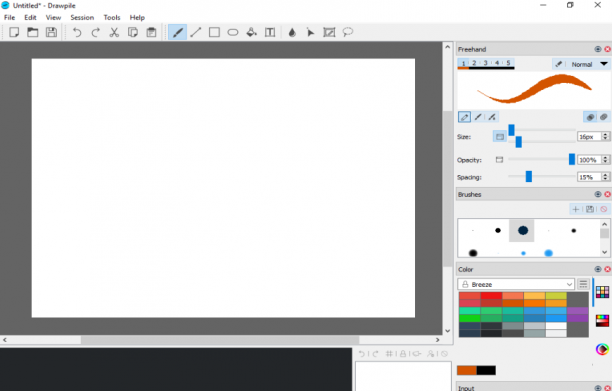Switch to the palette swatches color tab
Viewport: 612px width, 391px height.
click(602, 291)
